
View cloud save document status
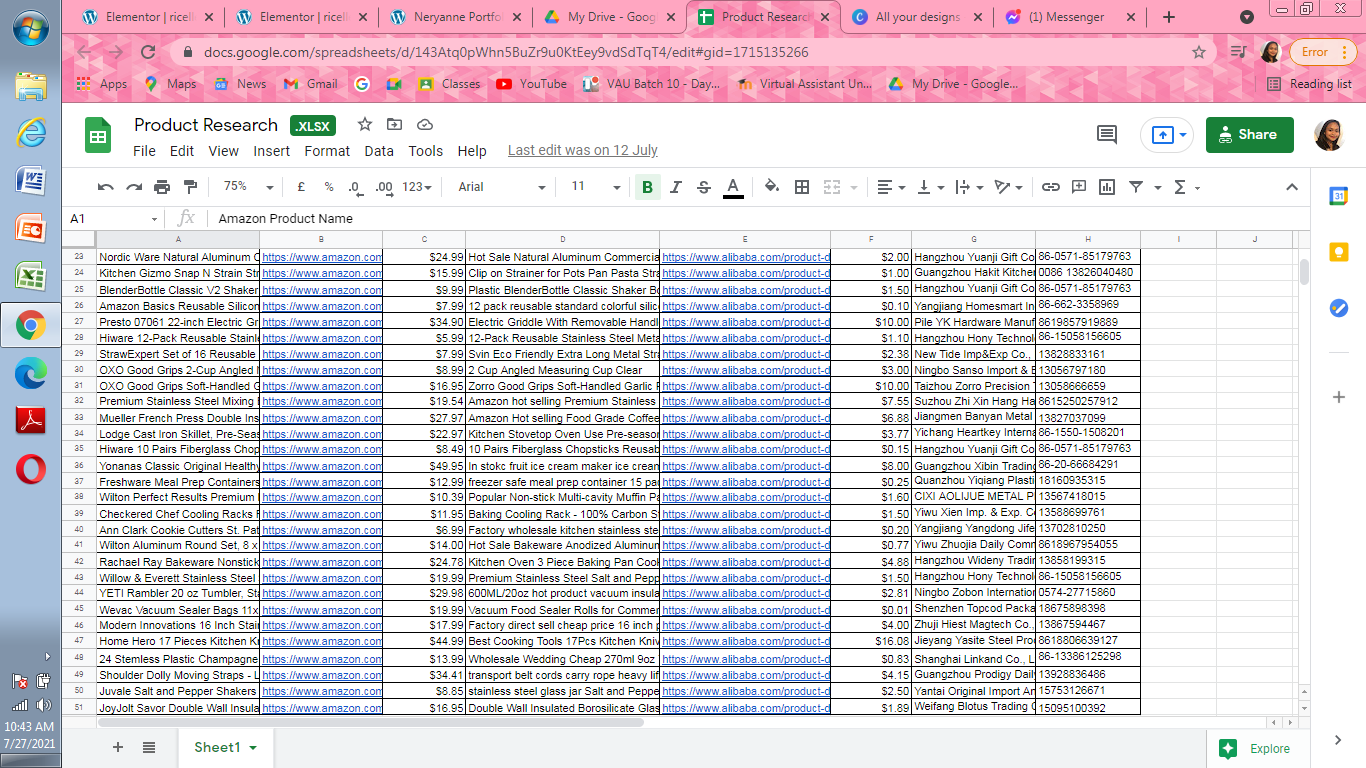pyautogui.click(x=425, y=124)
